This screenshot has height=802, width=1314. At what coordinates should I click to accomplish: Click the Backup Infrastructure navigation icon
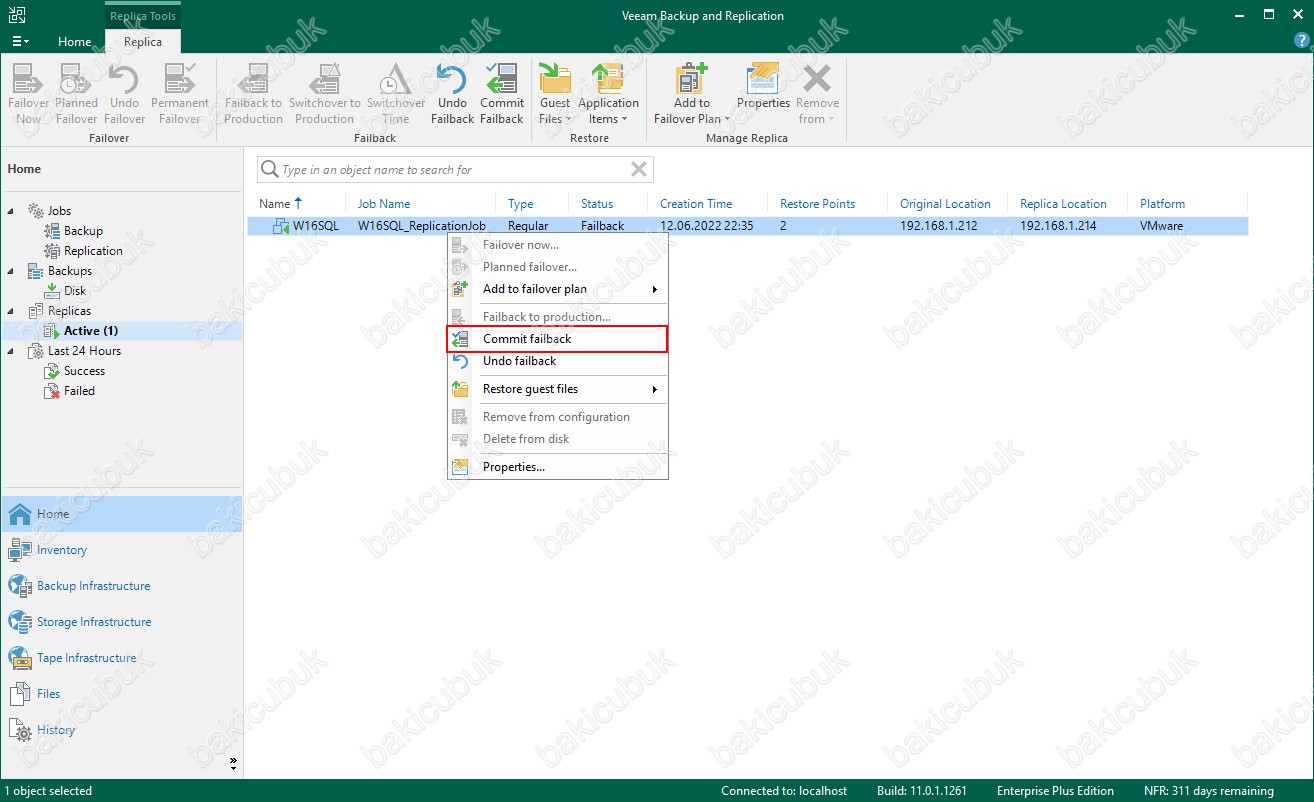tap(20, 586)
